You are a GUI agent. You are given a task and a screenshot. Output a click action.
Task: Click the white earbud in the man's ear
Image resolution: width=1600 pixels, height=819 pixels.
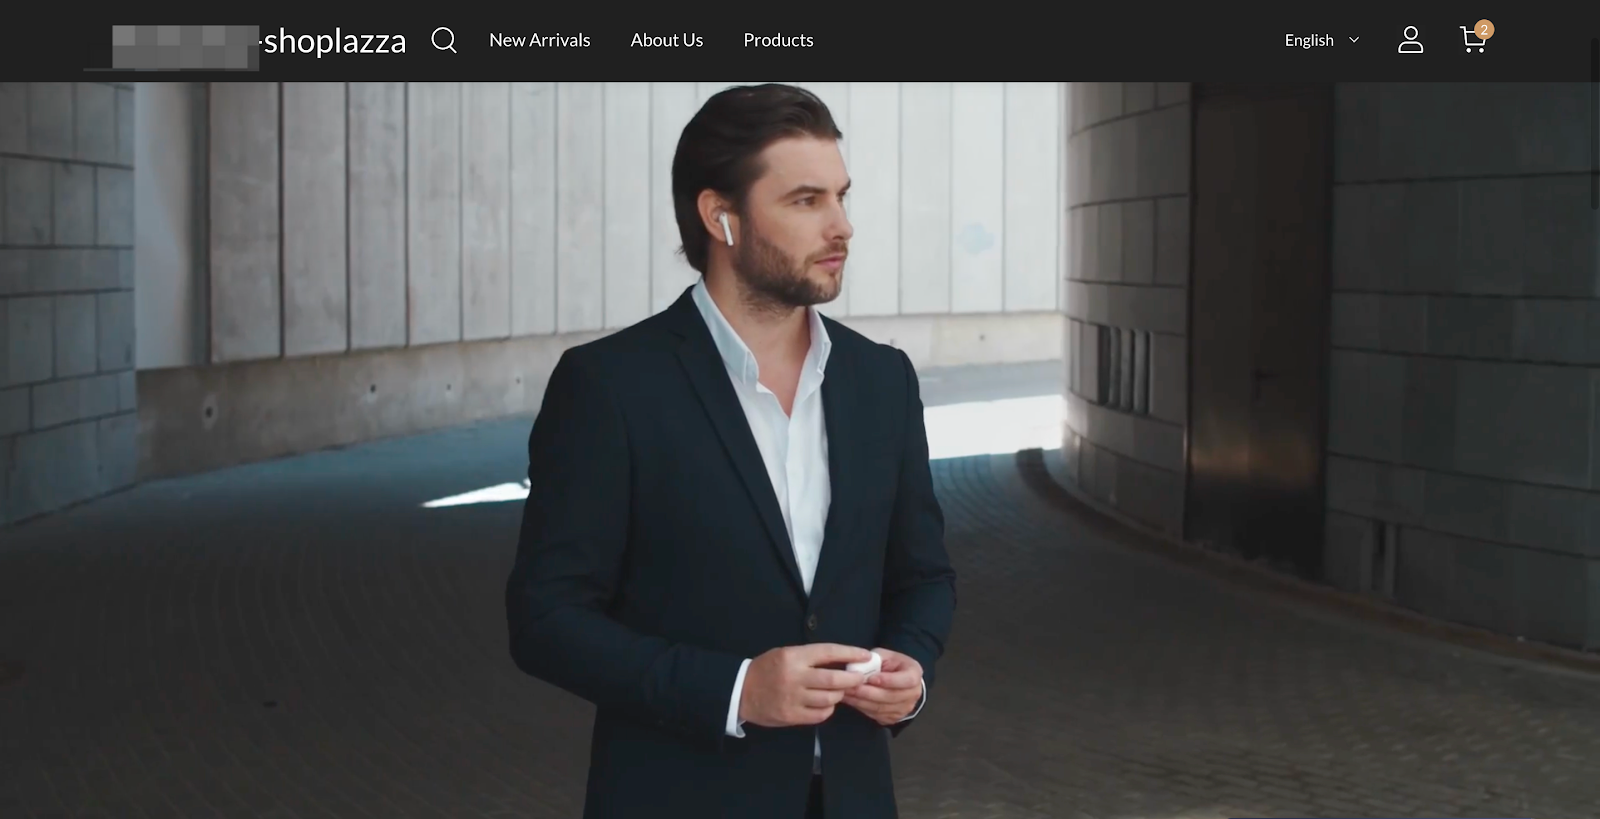(x=726, y=229)
